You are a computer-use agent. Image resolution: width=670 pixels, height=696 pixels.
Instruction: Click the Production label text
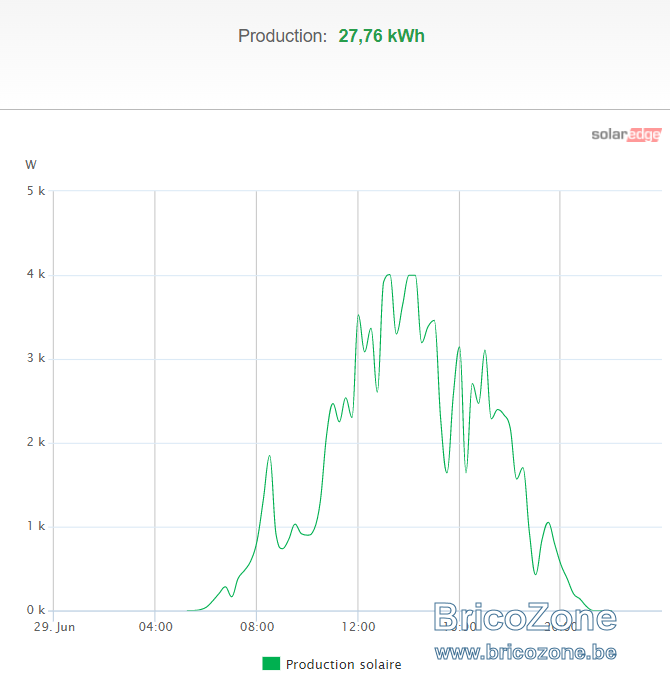[x=282, y=36]
